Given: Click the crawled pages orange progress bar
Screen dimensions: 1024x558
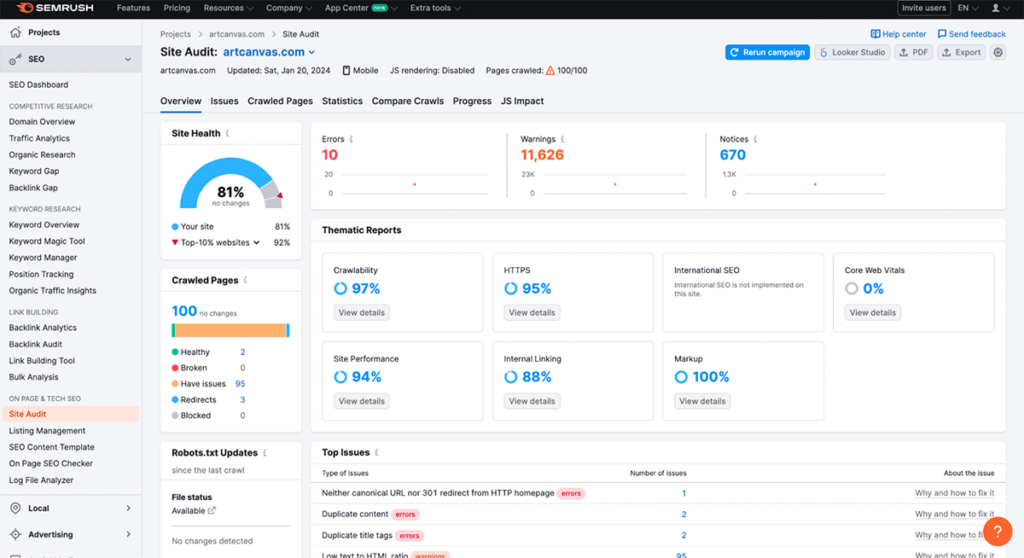Looking at the screenshot, I should (x=229, y=331).
